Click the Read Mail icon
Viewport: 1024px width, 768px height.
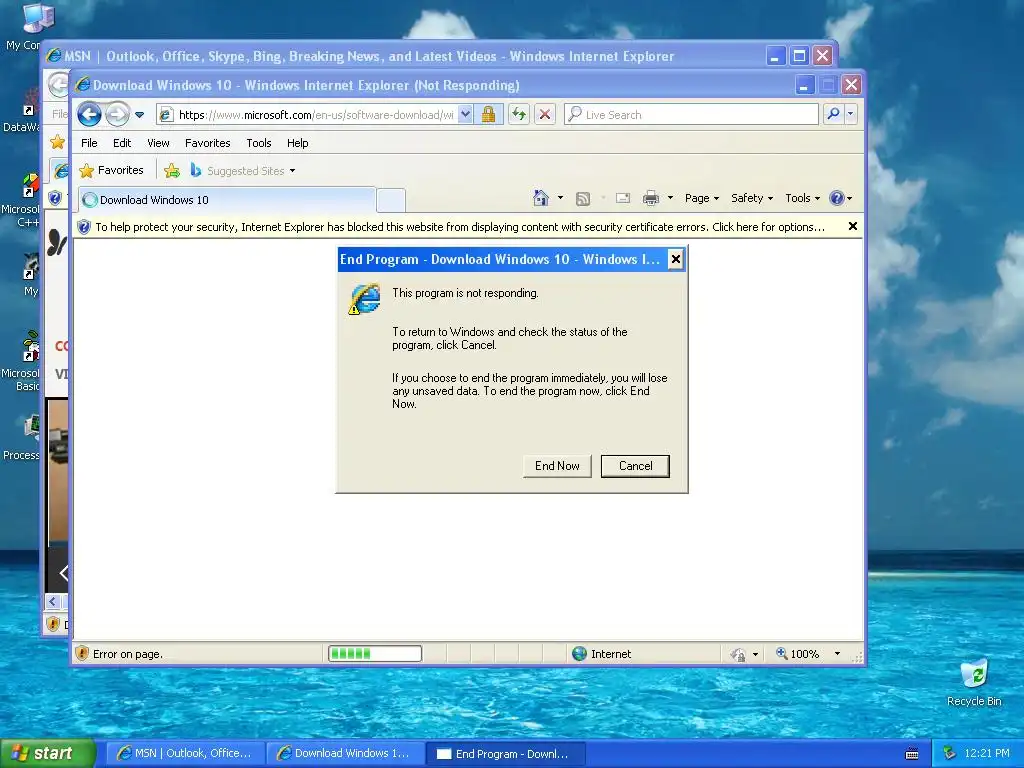point(623,198)
